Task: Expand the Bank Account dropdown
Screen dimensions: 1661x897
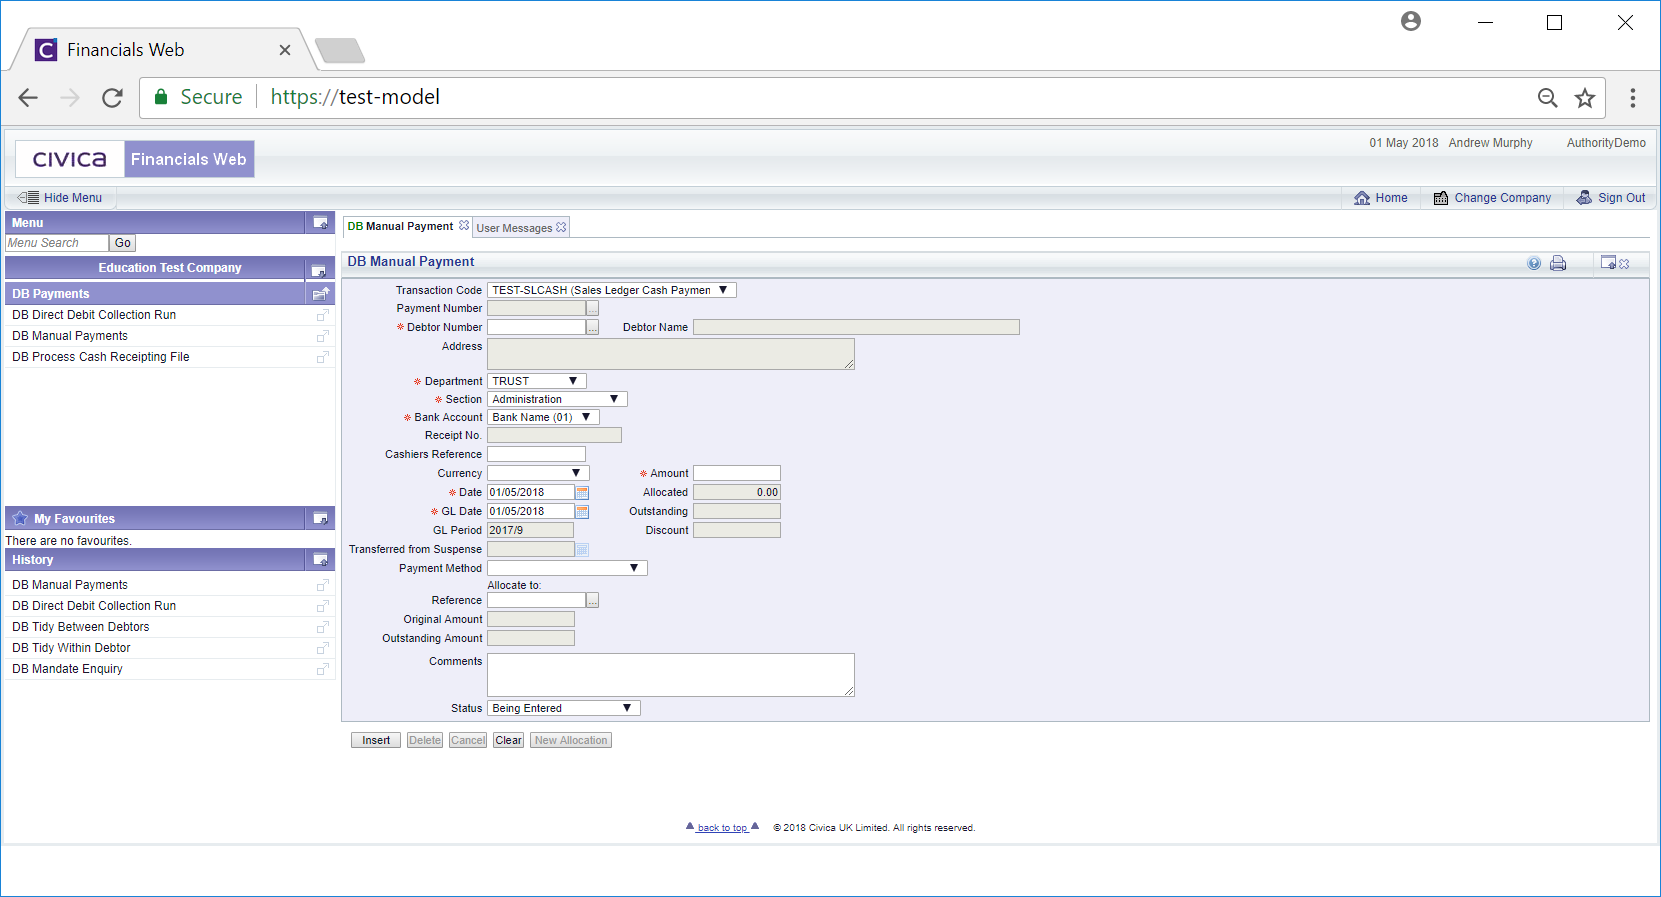Action: (585, 417)
